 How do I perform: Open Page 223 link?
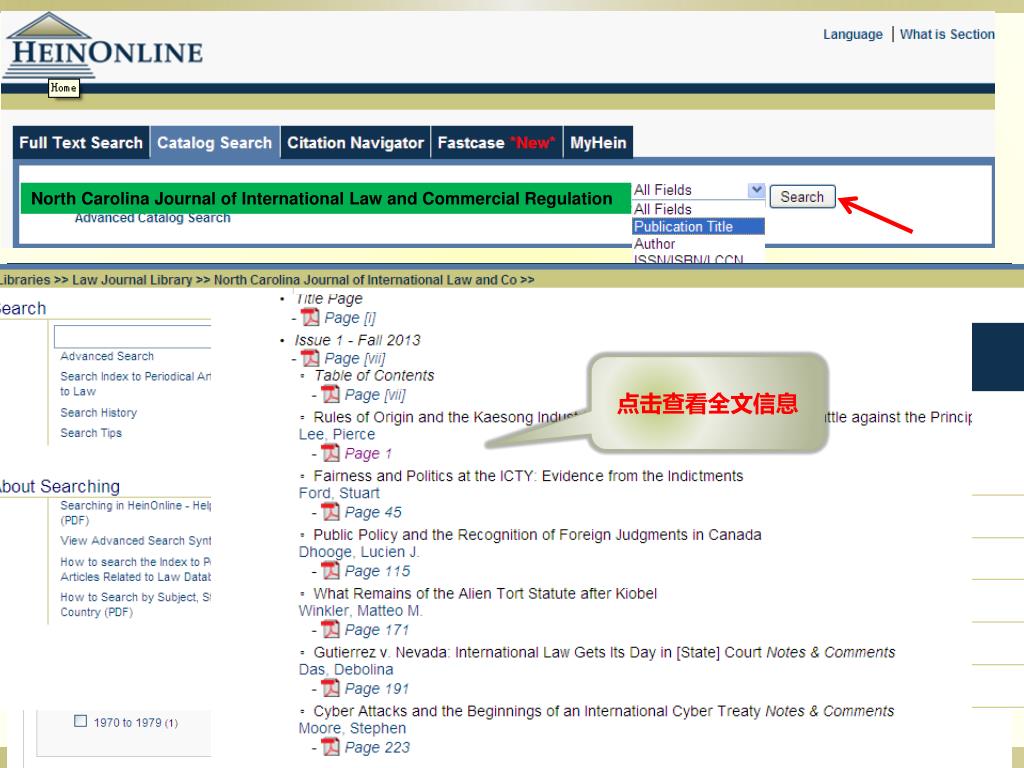click(x=377, y=748)
